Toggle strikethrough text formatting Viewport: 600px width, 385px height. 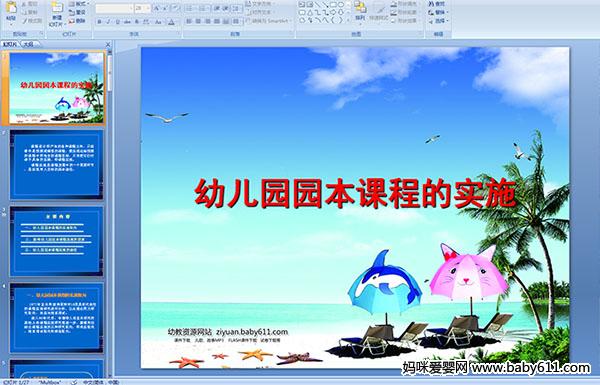[127, 22]
